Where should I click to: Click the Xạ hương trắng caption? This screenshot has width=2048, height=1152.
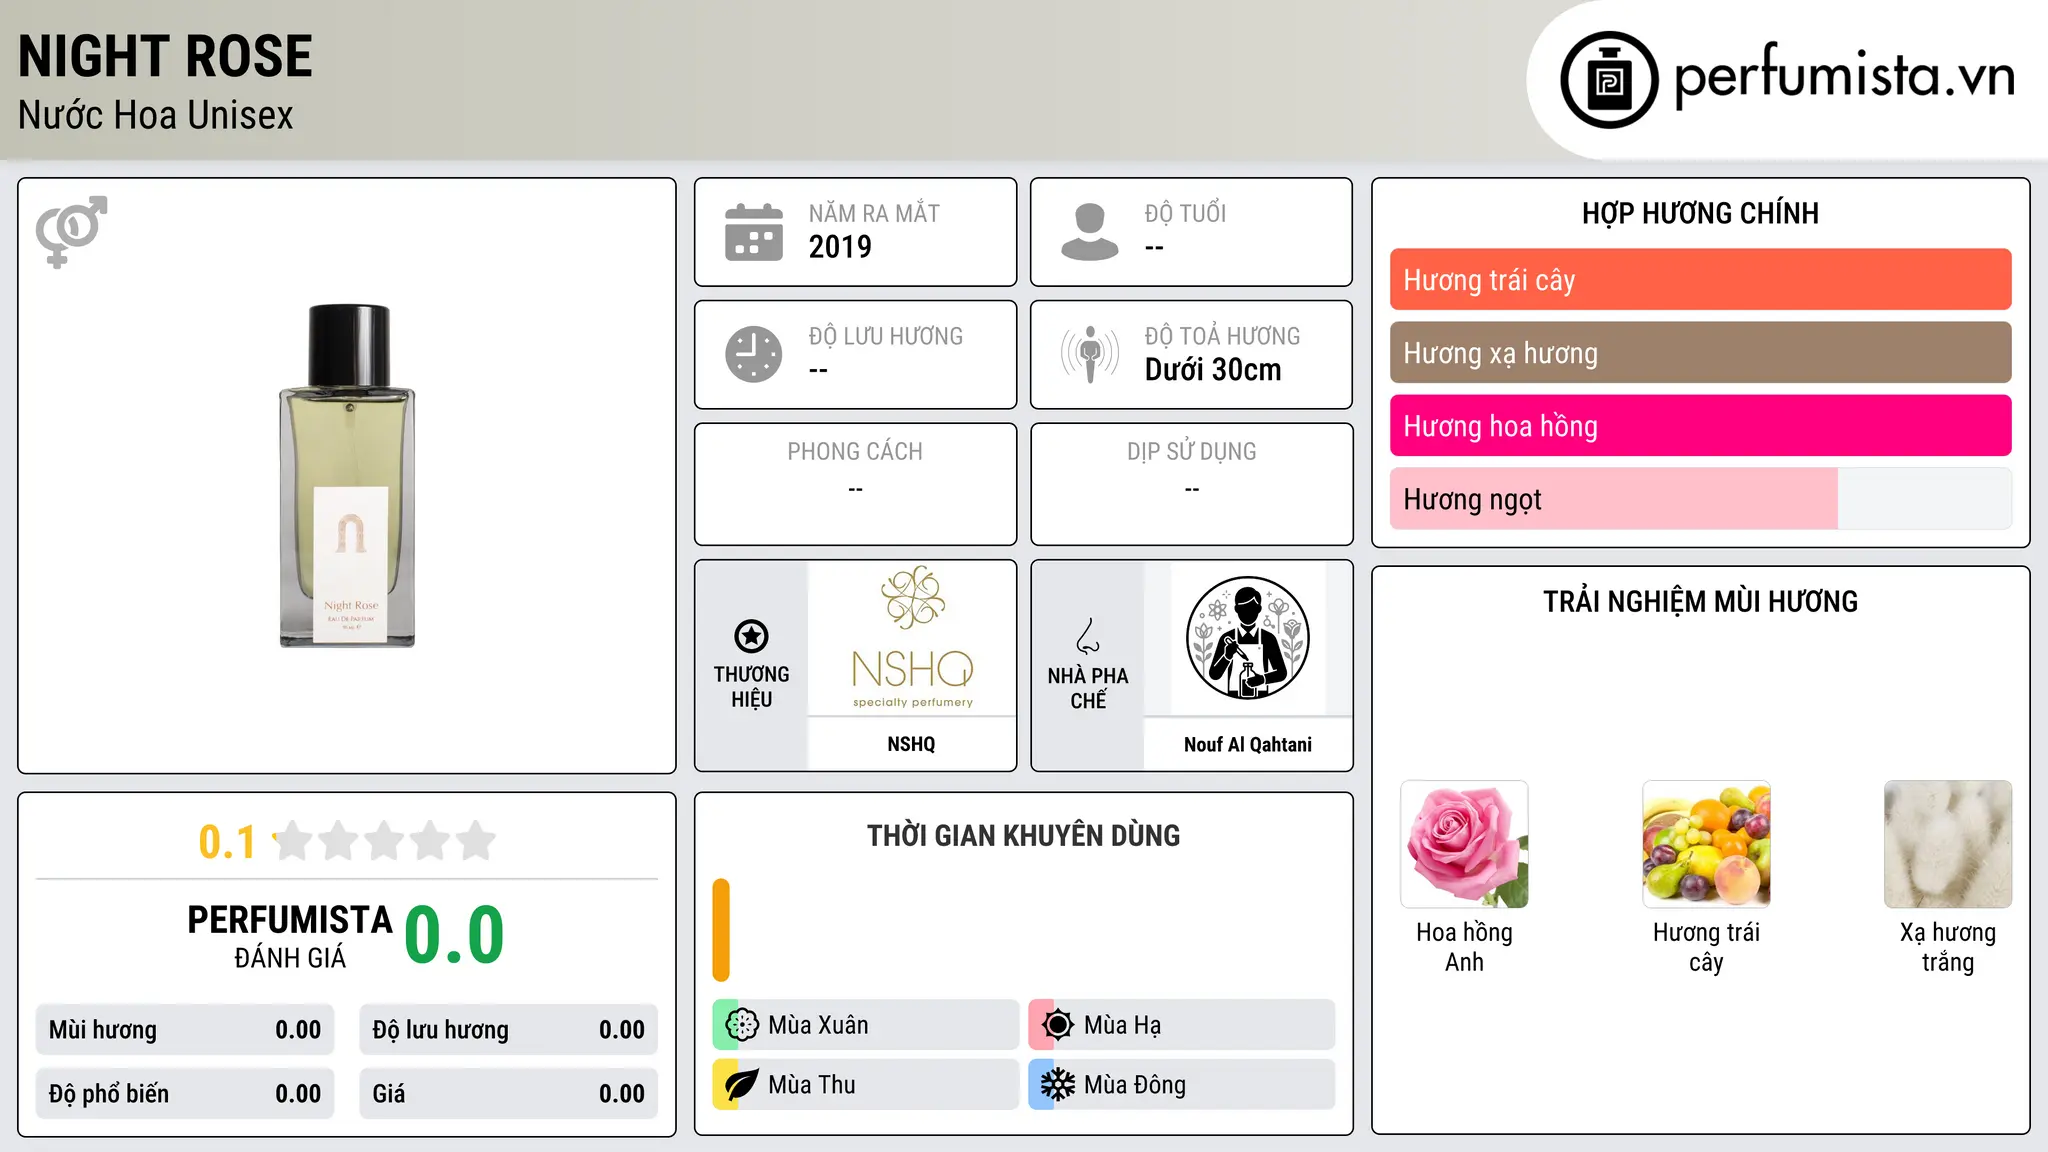(1948, 947)
